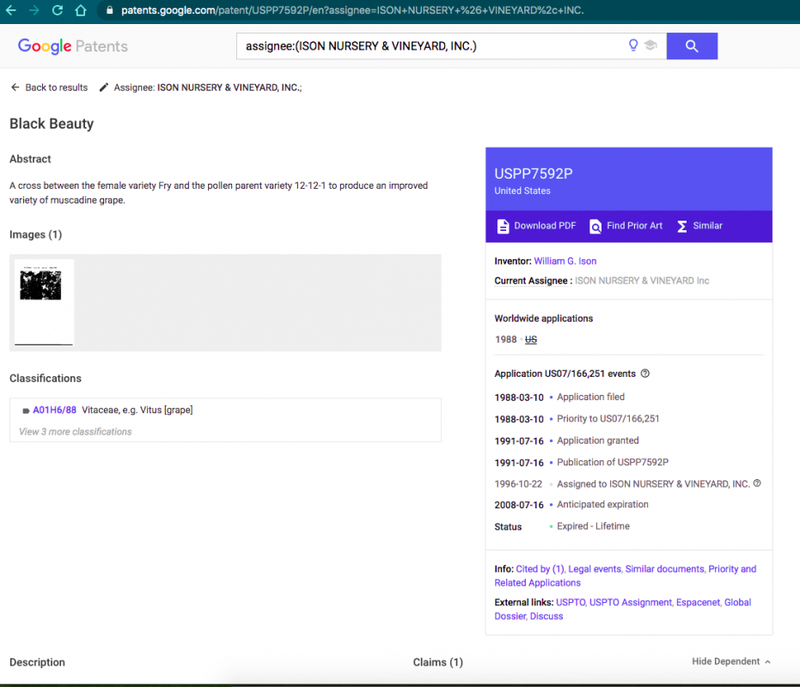Open the Cited by (1) link
The image size is (800, 687).
click(540, 569)
